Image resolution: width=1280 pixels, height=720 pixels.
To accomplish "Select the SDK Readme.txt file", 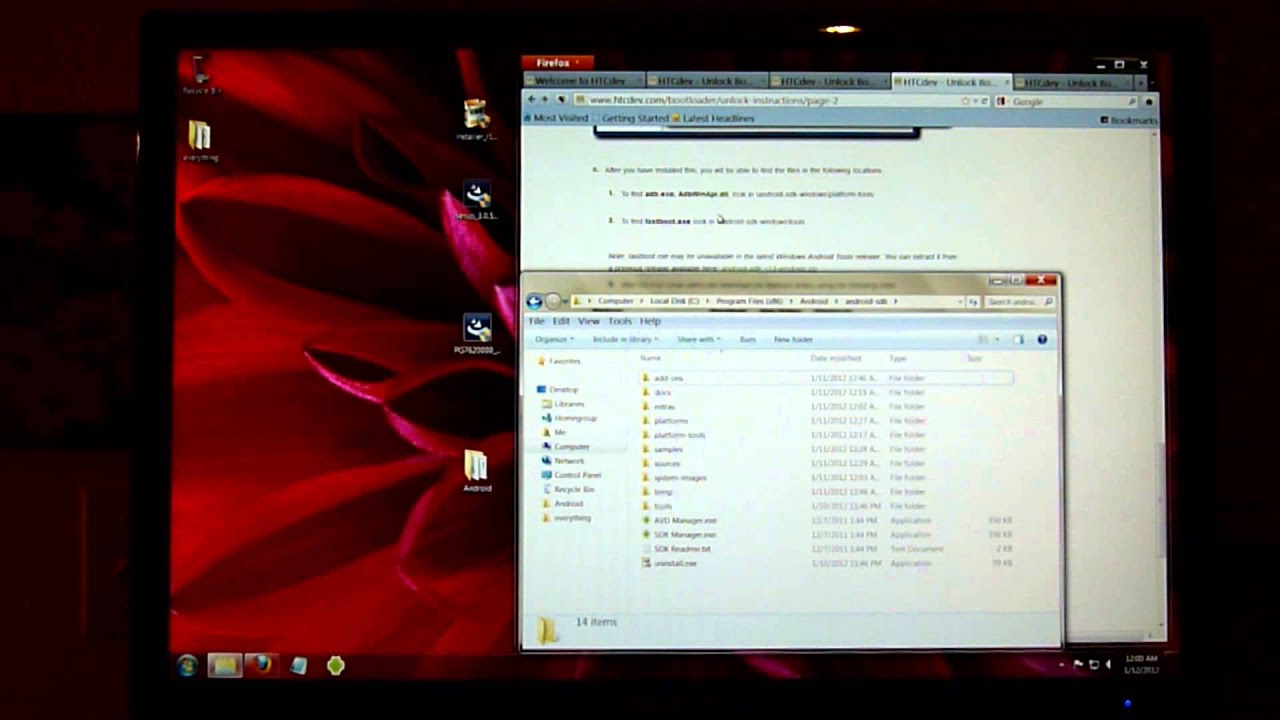I will 676,549.
